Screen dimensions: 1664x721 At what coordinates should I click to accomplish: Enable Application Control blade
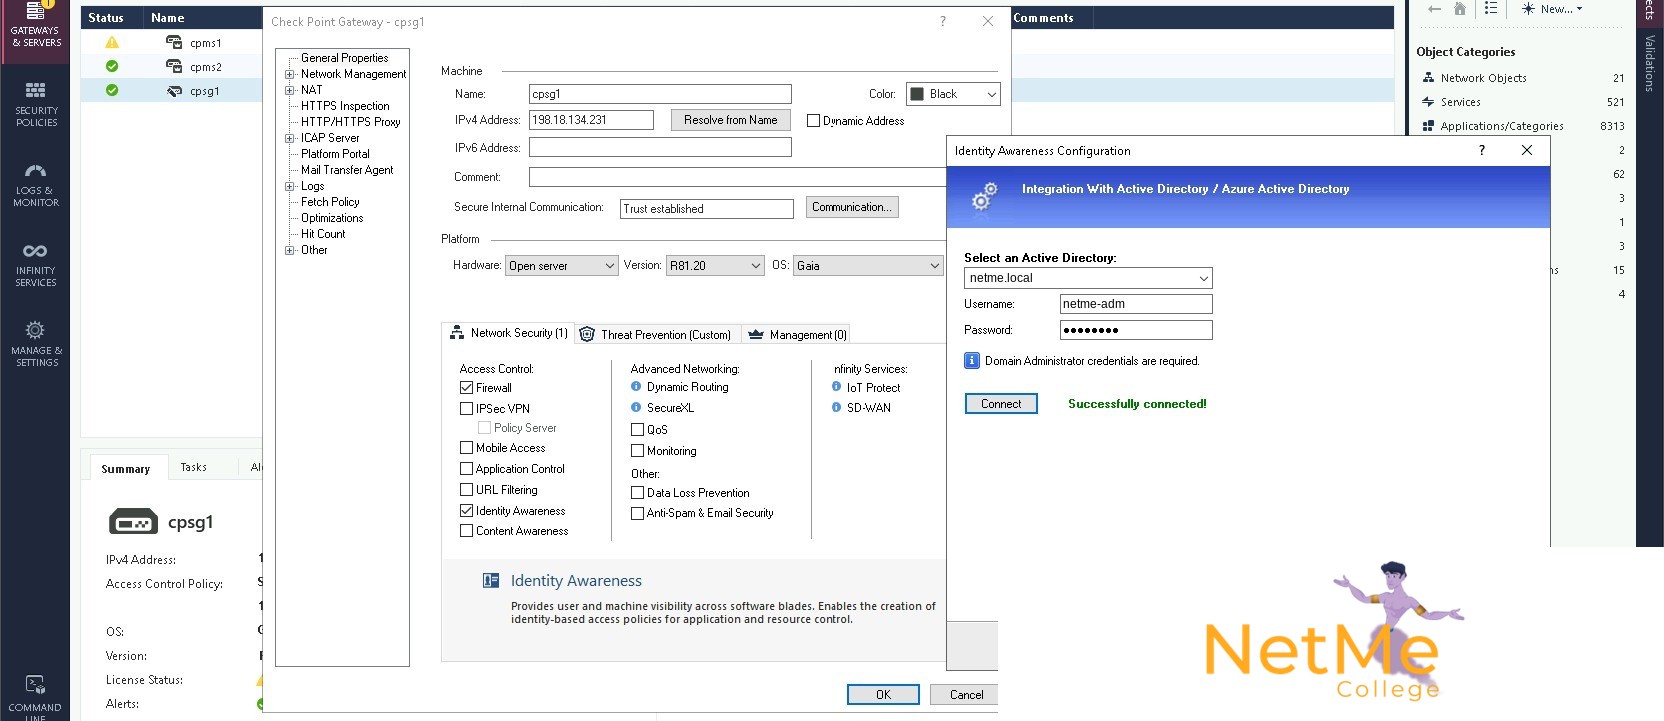click(466, 469)
